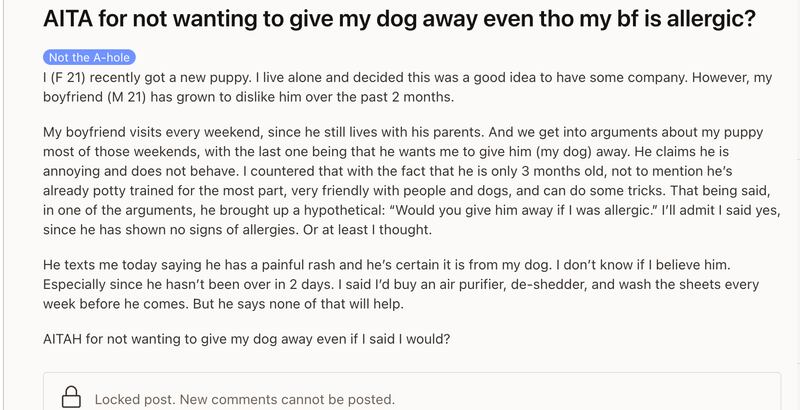Click the closing 'AITAH for not wanting' question line
The width and height of the screenshot is (800, 410).
[246, 339]
